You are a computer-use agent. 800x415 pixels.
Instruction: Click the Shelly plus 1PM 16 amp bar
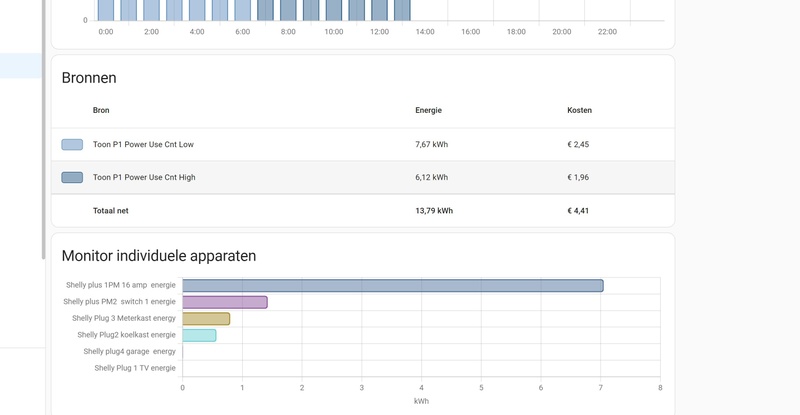coord(392,286)
